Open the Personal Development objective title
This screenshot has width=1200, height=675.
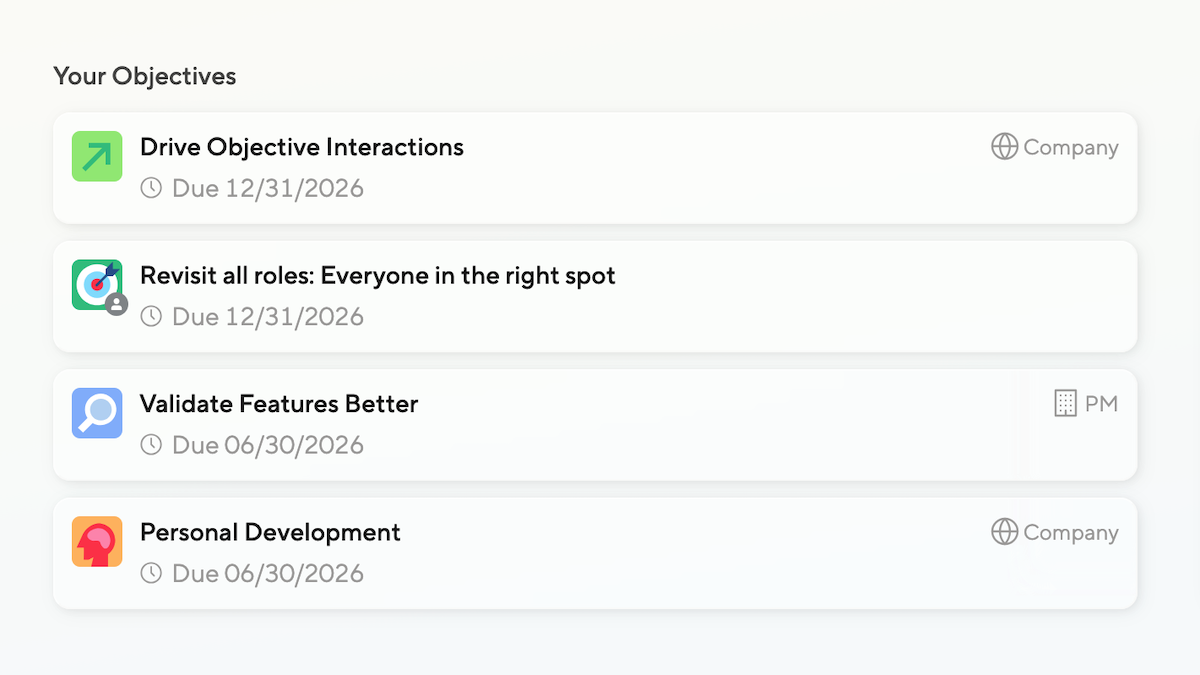[x=270, y=532]
